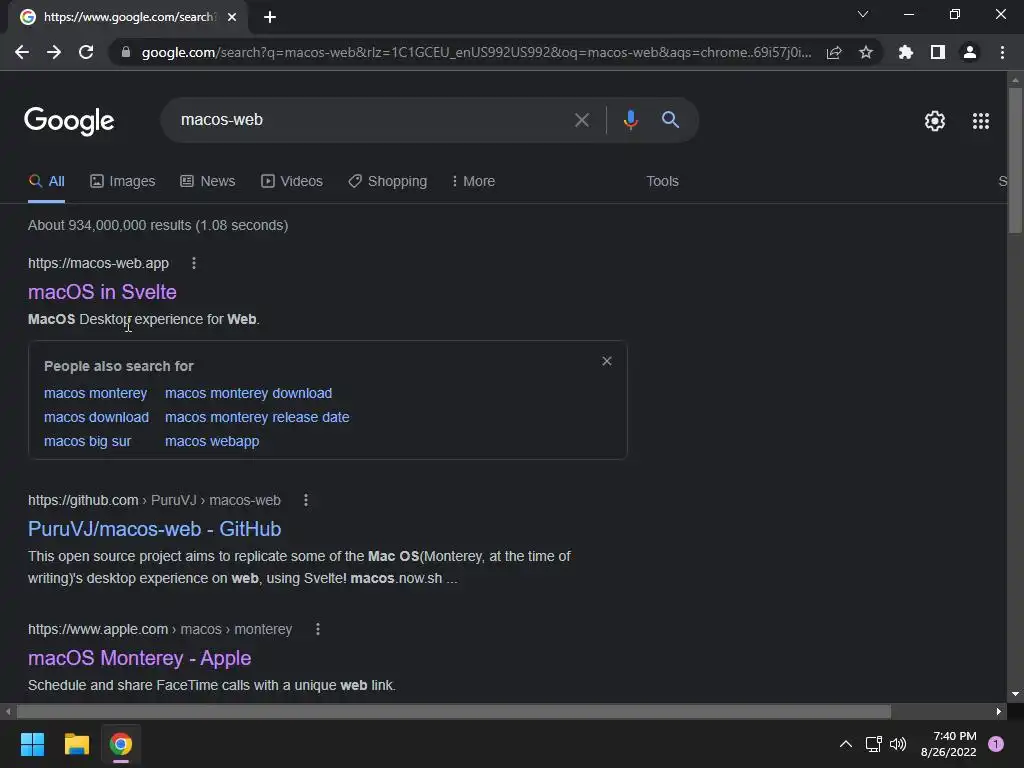Click the horizontal scrollbar right arrow
The height and width of the screenshot is (768, 1024).
[x=999, y=711]
